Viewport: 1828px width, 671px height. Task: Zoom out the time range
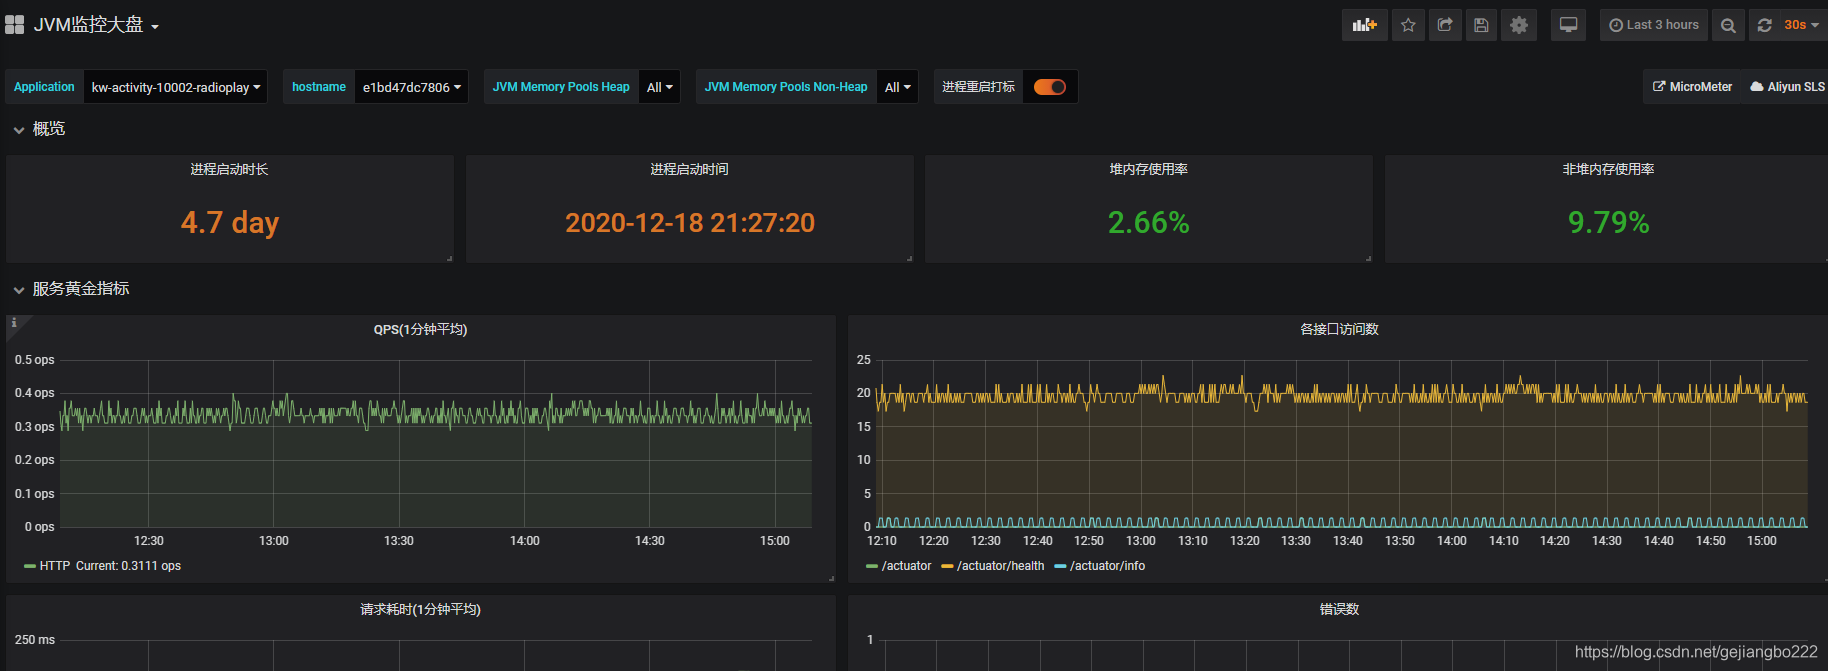(1728, 25)
